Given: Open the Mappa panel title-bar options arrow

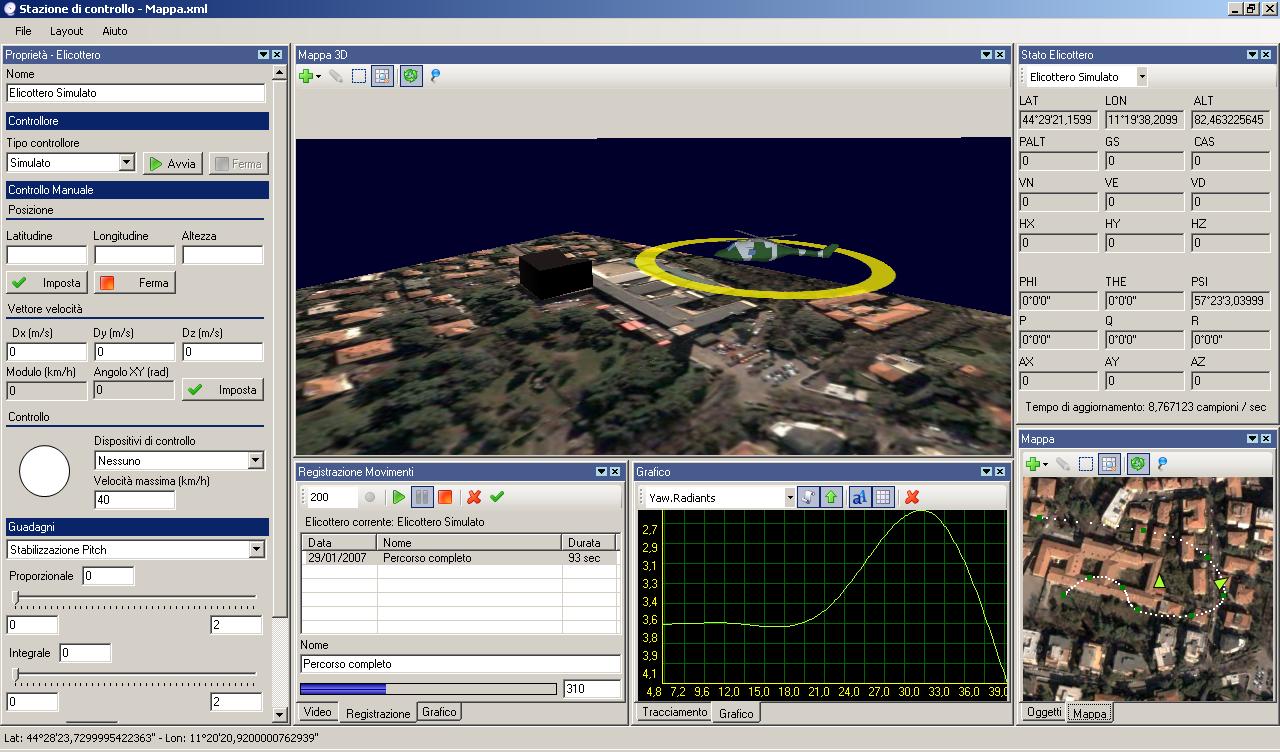Looking at the screenshot, I should tap(1252, 439).
